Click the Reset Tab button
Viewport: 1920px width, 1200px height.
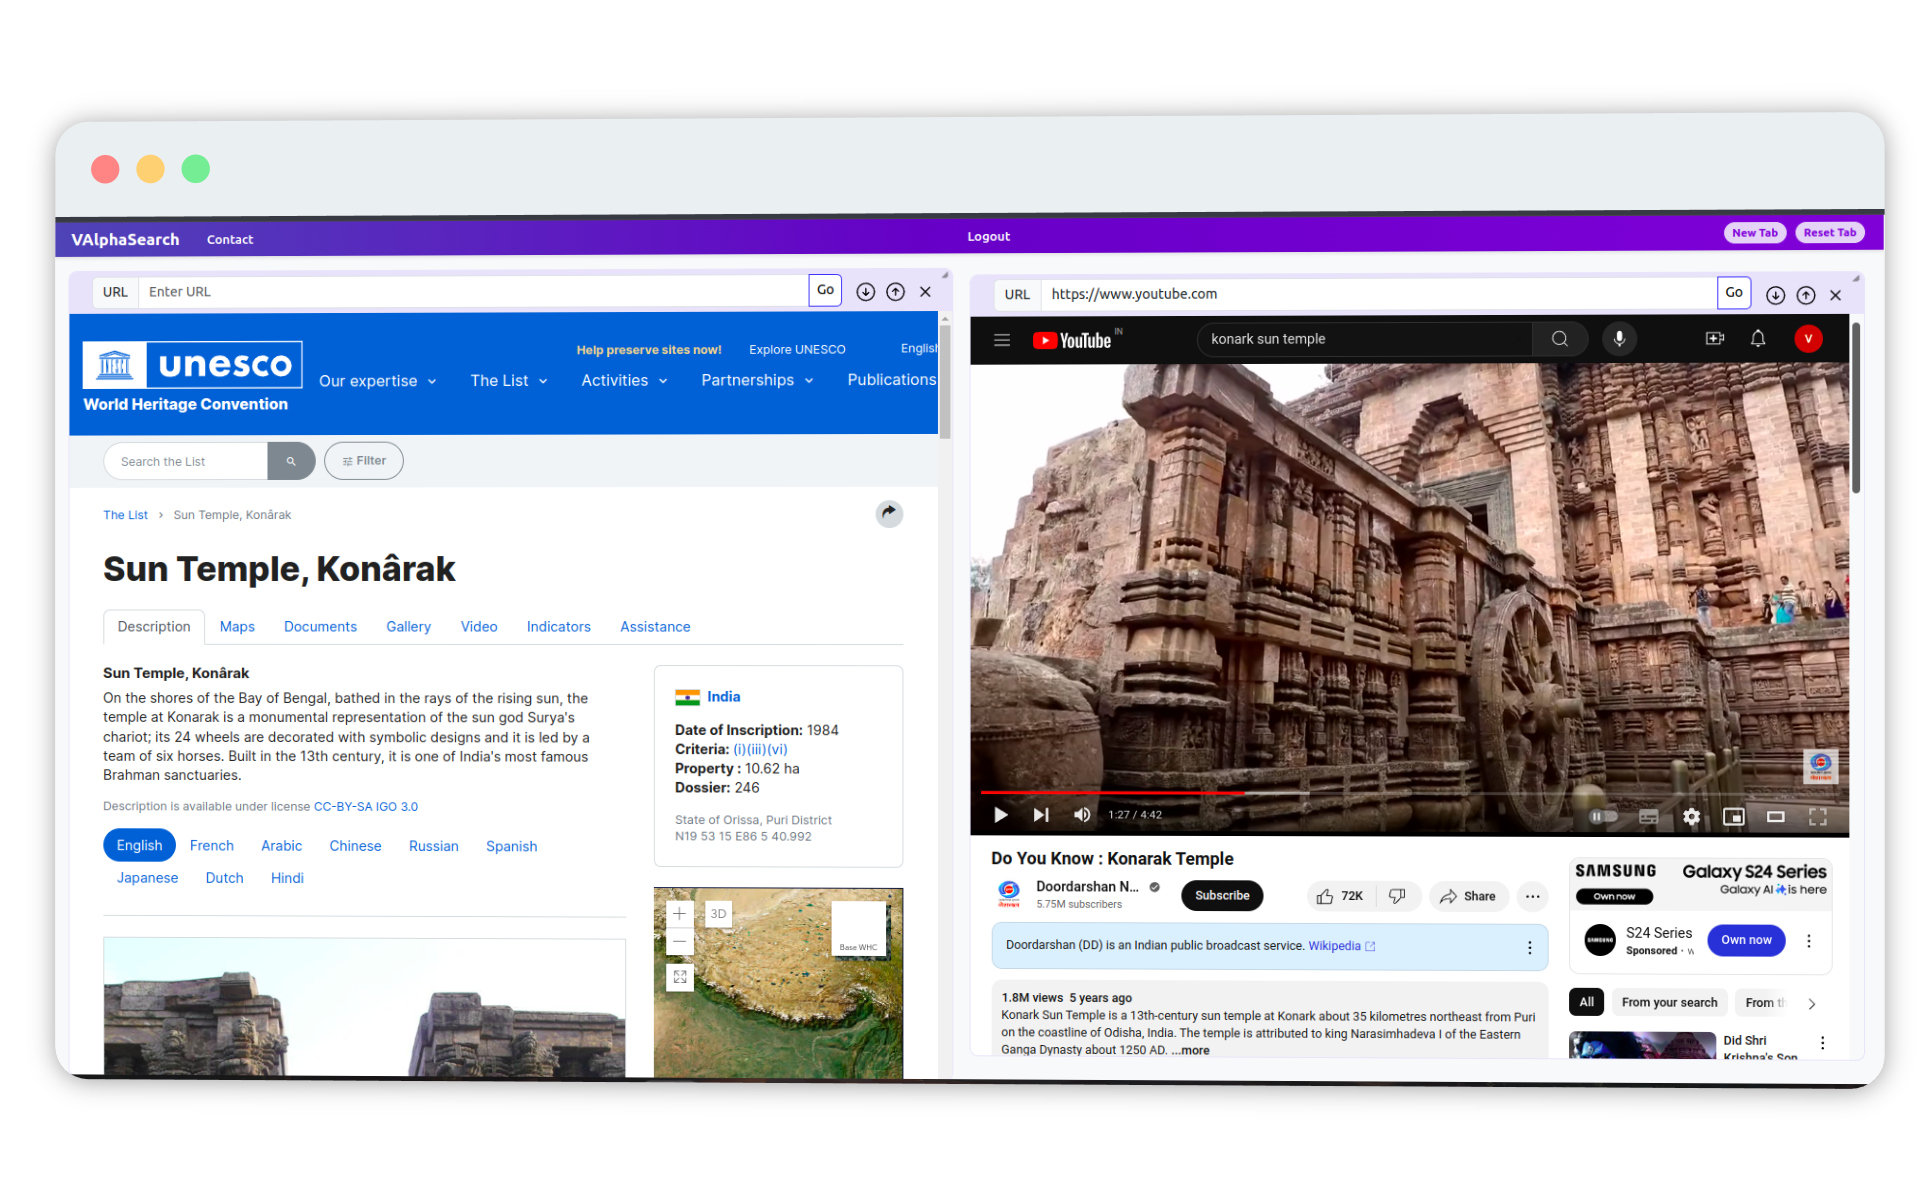1829,233
